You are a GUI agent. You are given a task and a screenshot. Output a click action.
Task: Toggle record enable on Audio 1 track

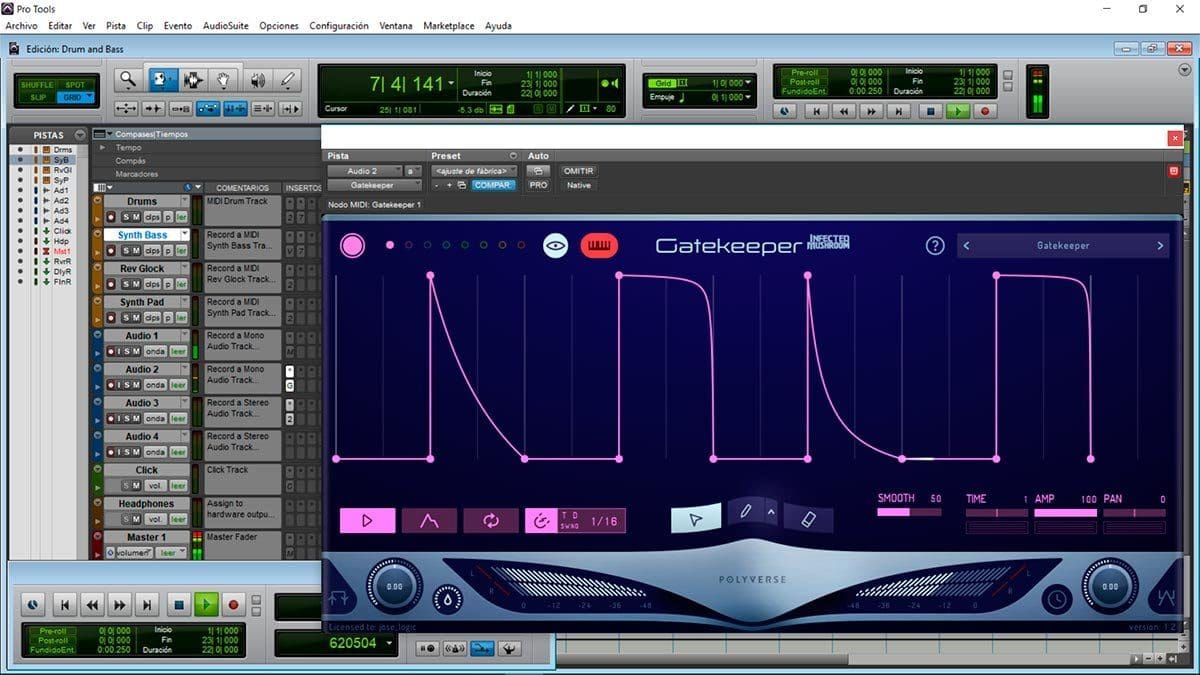point(111,351)
